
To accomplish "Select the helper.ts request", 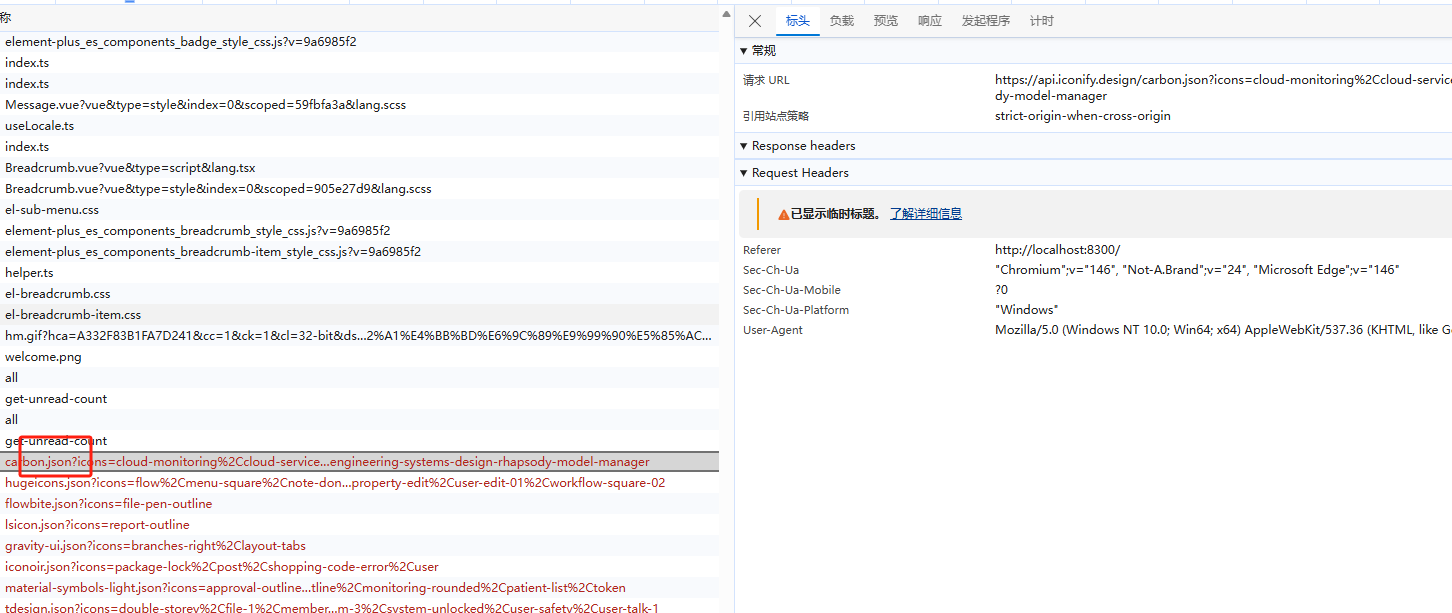I will (29, 273).
